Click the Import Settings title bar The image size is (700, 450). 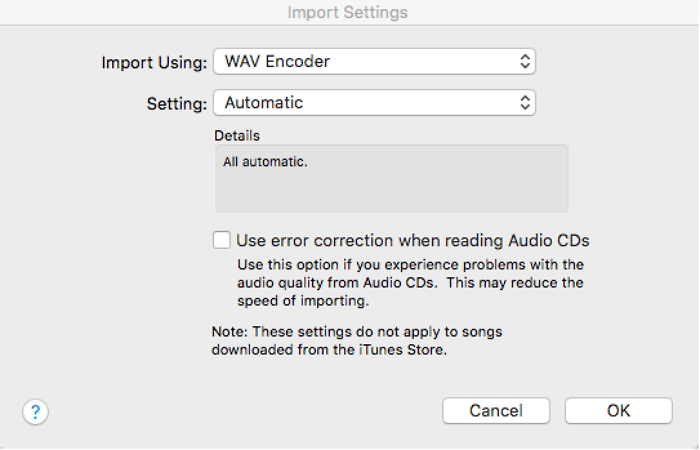pos(348,13)
